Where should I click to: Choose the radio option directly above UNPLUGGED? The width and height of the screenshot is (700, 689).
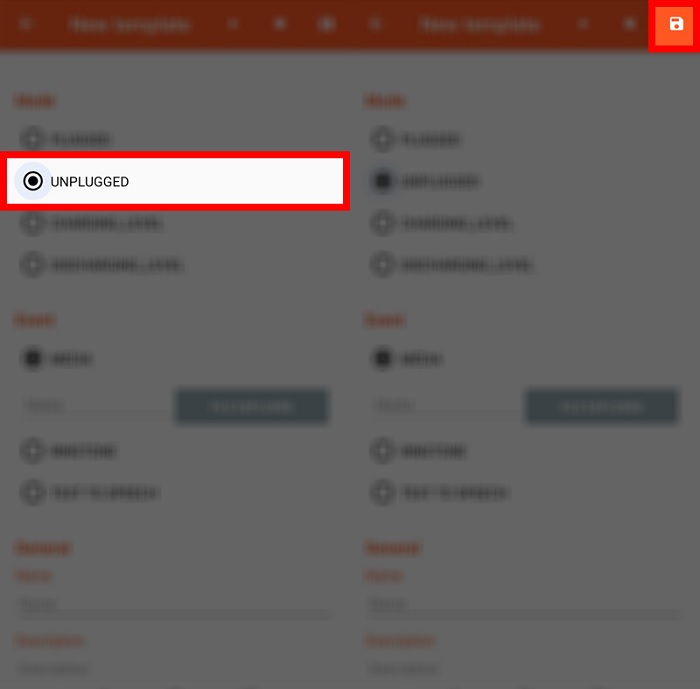[x=66, y=139]
